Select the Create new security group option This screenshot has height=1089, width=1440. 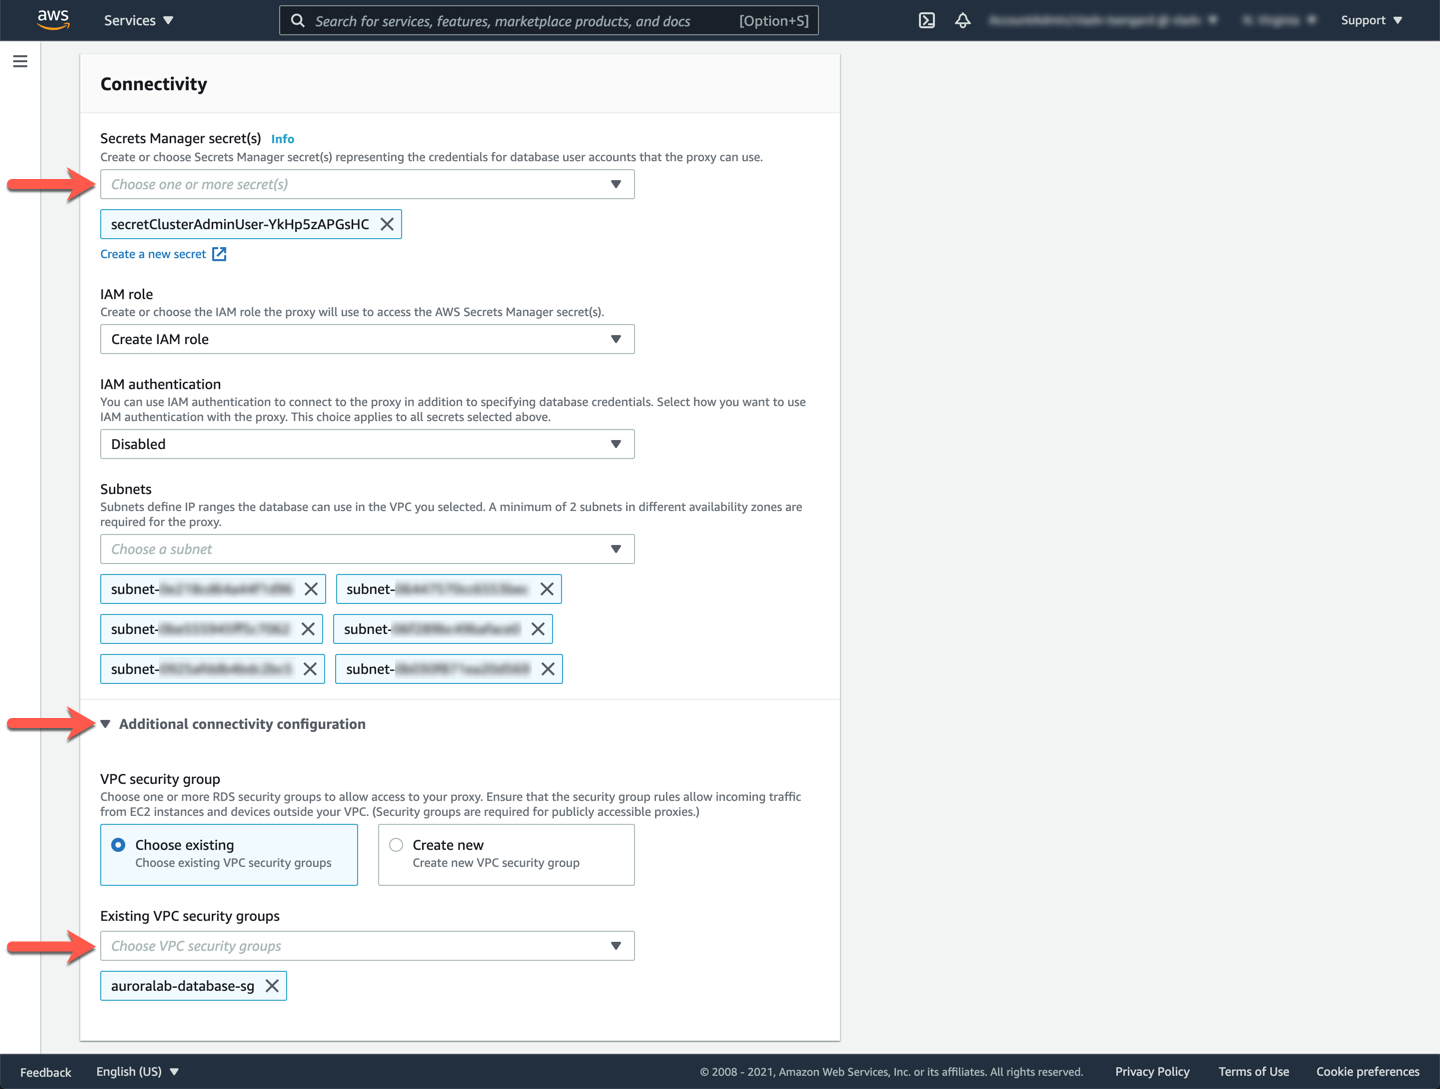coord(397,845)
